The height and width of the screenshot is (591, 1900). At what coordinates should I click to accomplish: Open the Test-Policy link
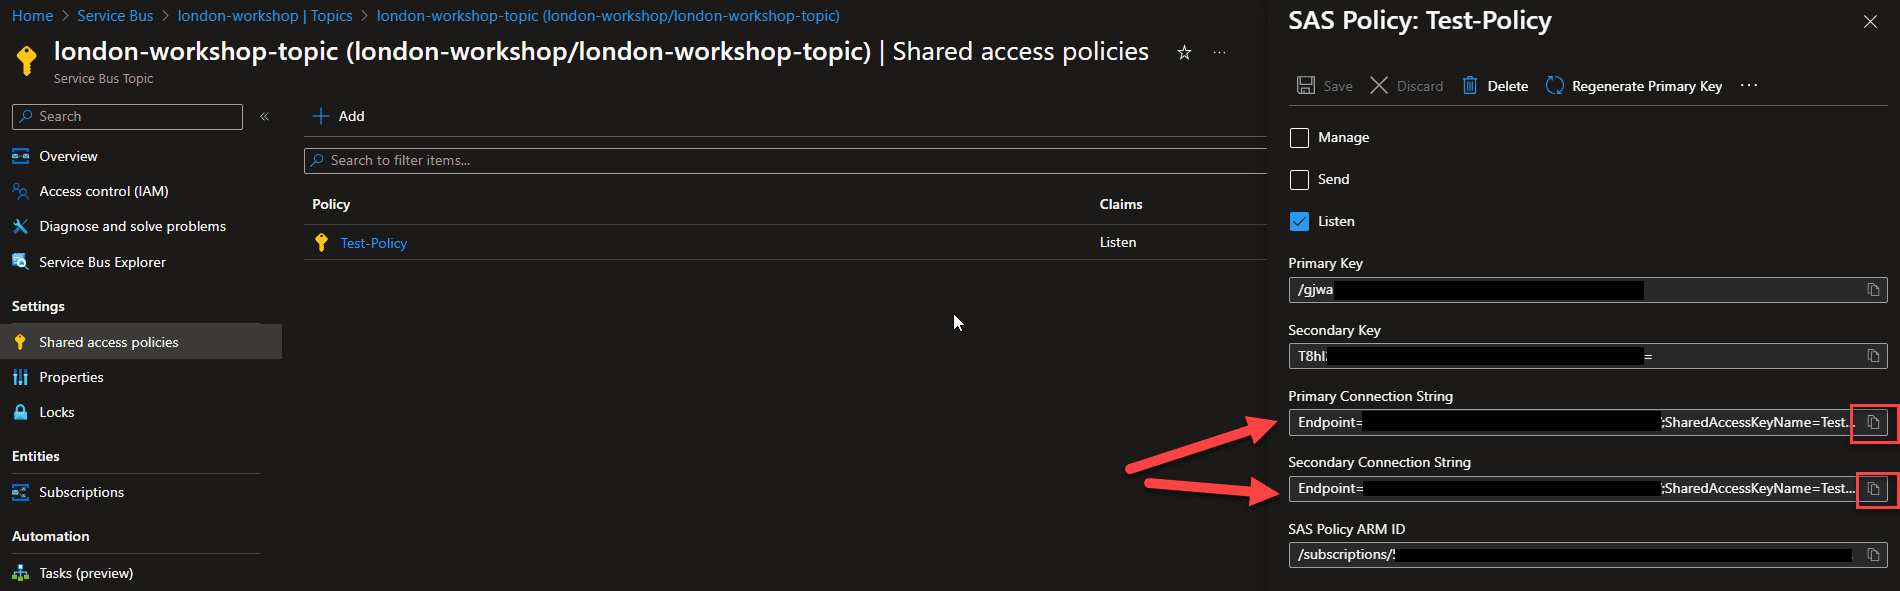point(373,243)
